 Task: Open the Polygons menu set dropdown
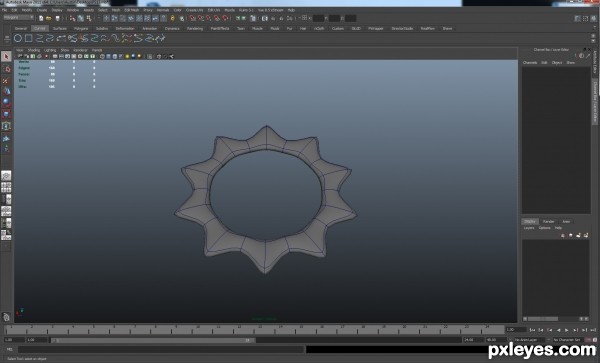[18, 18]
